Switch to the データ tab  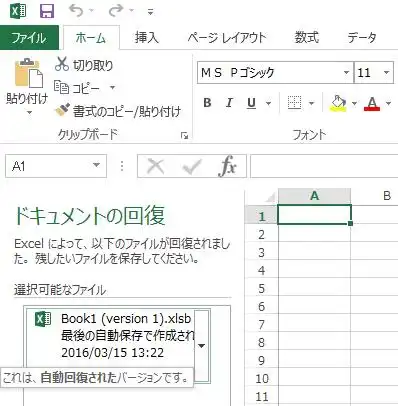(x=362, y=38)
